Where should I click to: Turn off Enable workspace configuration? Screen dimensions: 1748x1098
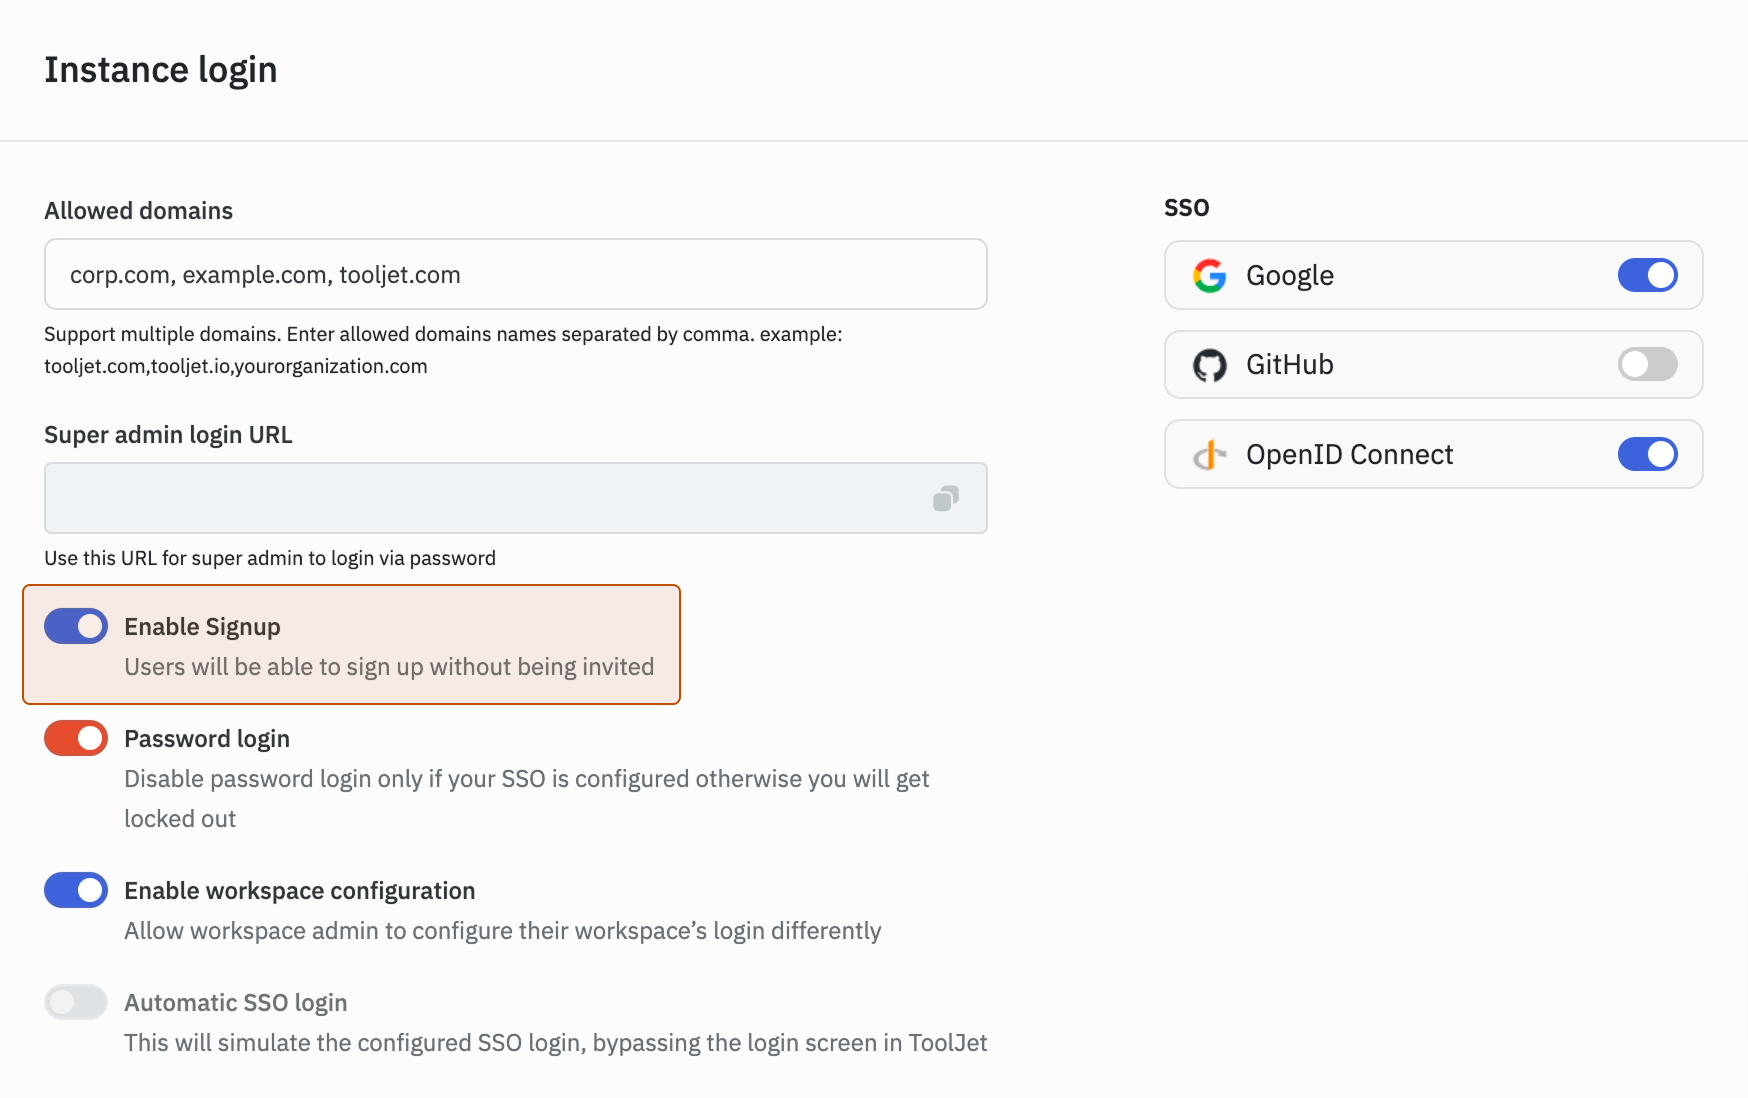point(75,890)
